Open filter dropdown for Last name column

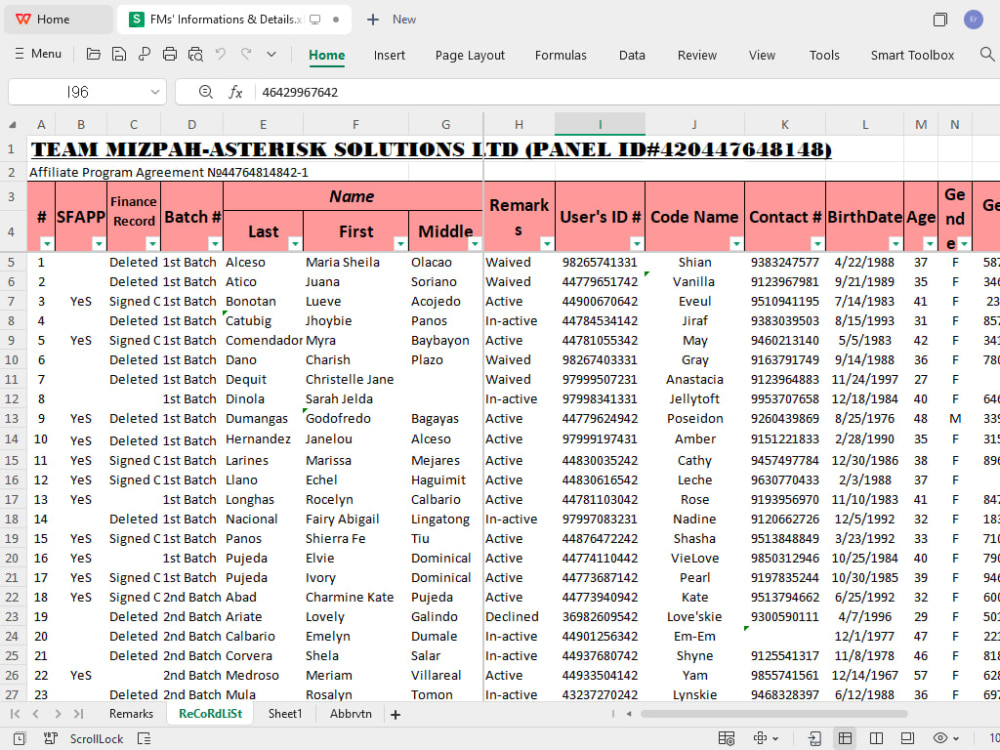click(x=295, y=244)
